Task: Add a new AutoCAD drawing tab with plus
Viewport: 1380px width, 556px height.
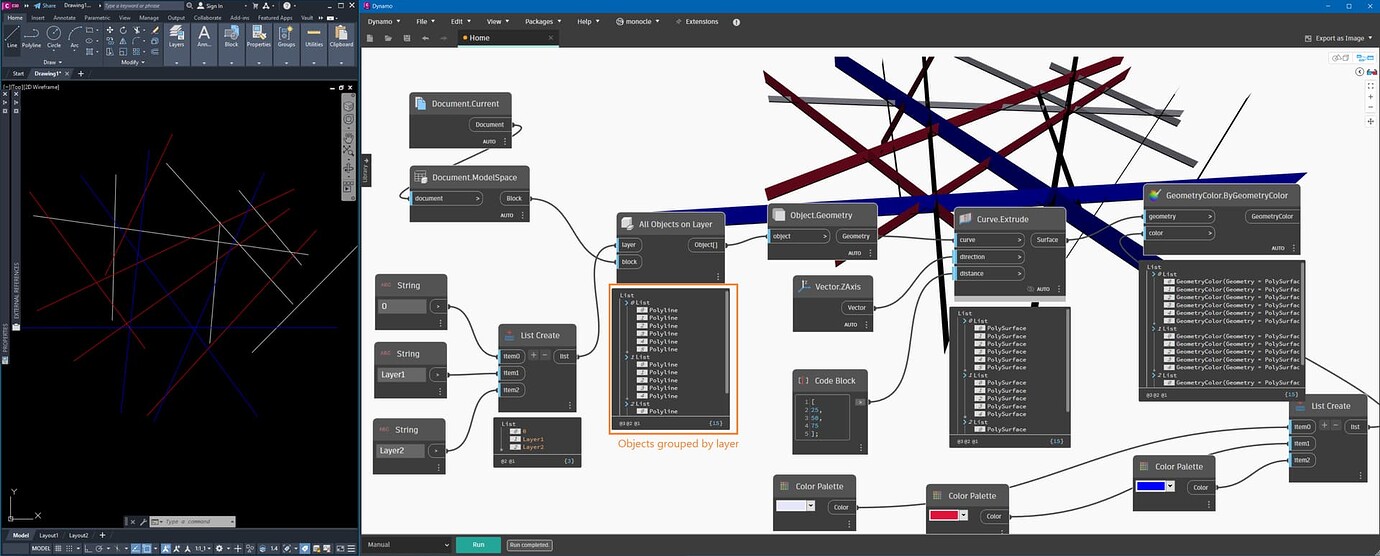Action: point(82,73)
